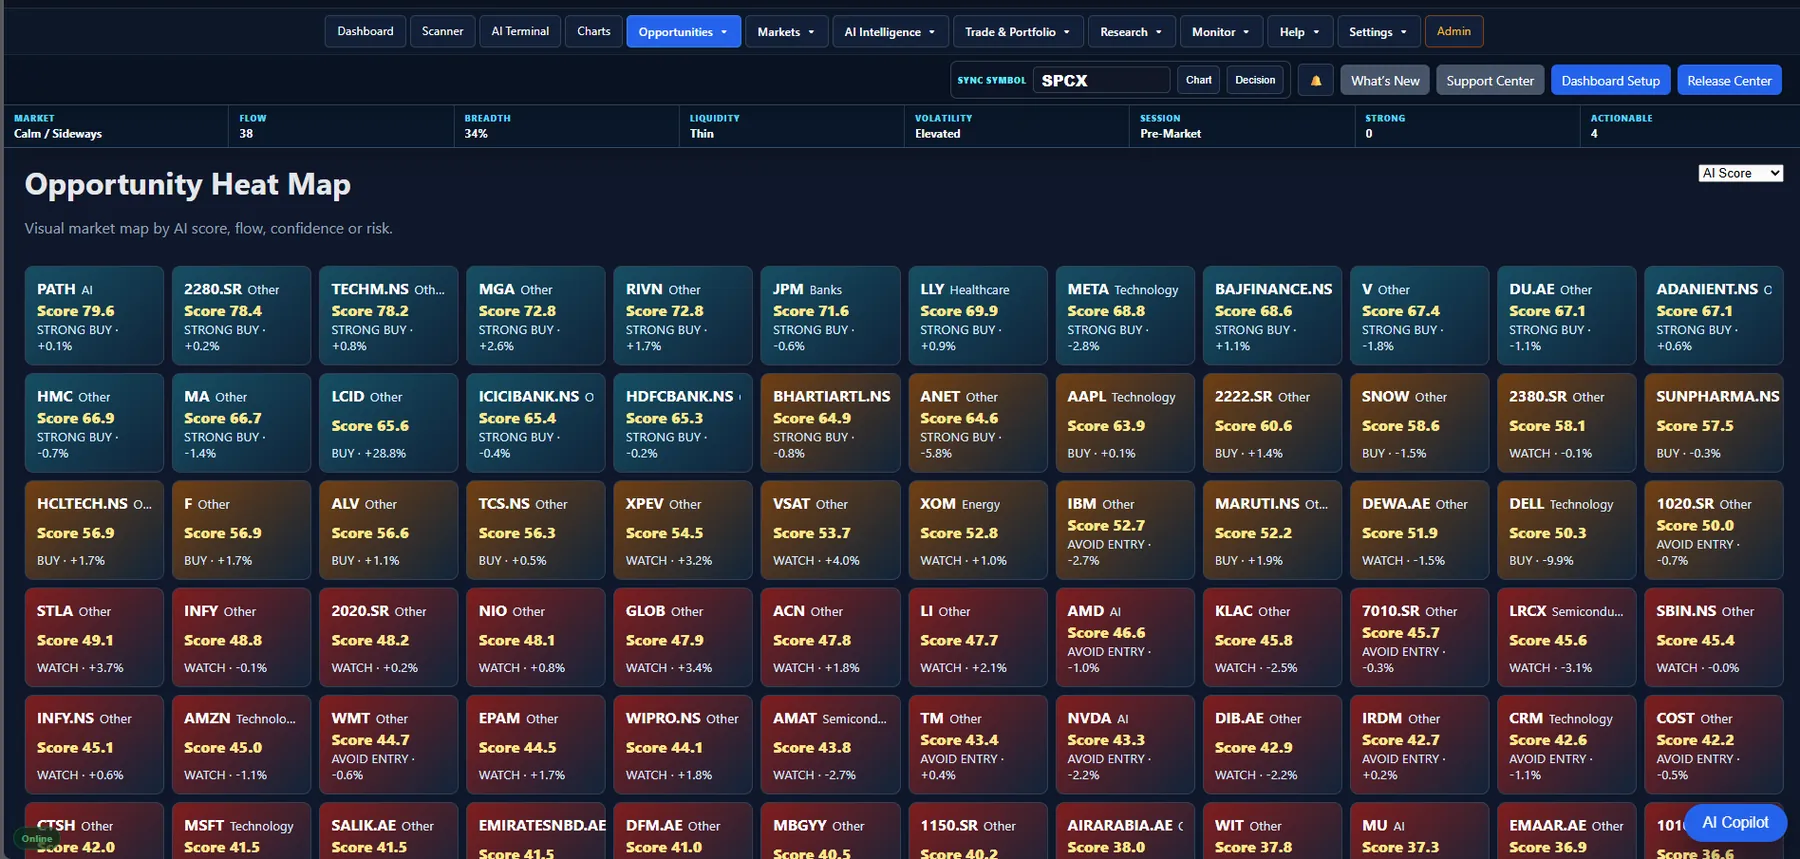
Task: Select the LLY Healthcare tile
Action: click(978, 315)
